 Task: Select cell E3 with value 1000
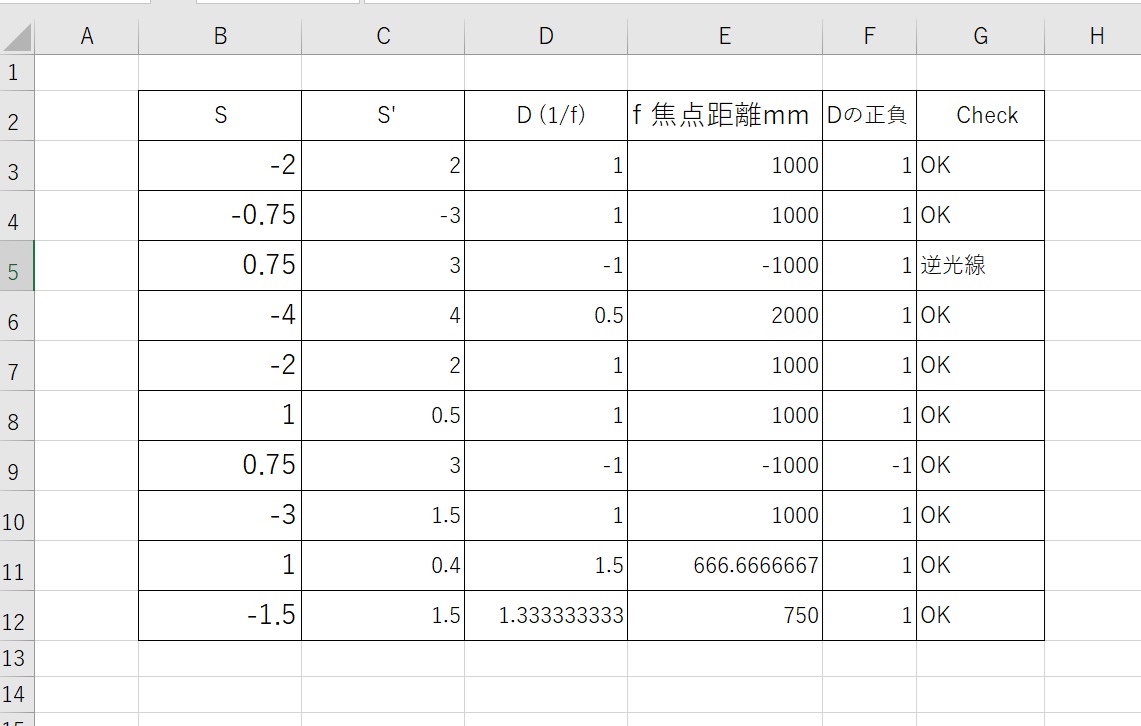click(x=725, y=166)
